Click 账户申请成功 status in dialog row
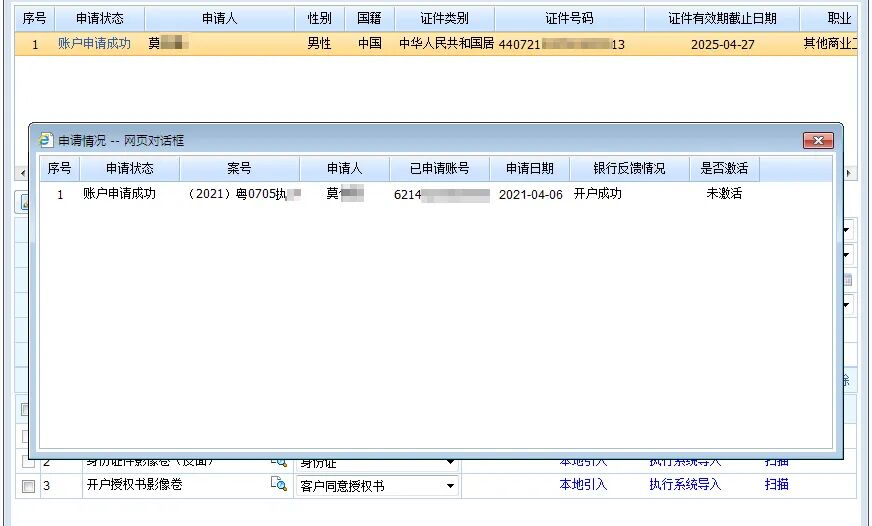The width and height of the screenshot is (872, 526). pos(119,193)
